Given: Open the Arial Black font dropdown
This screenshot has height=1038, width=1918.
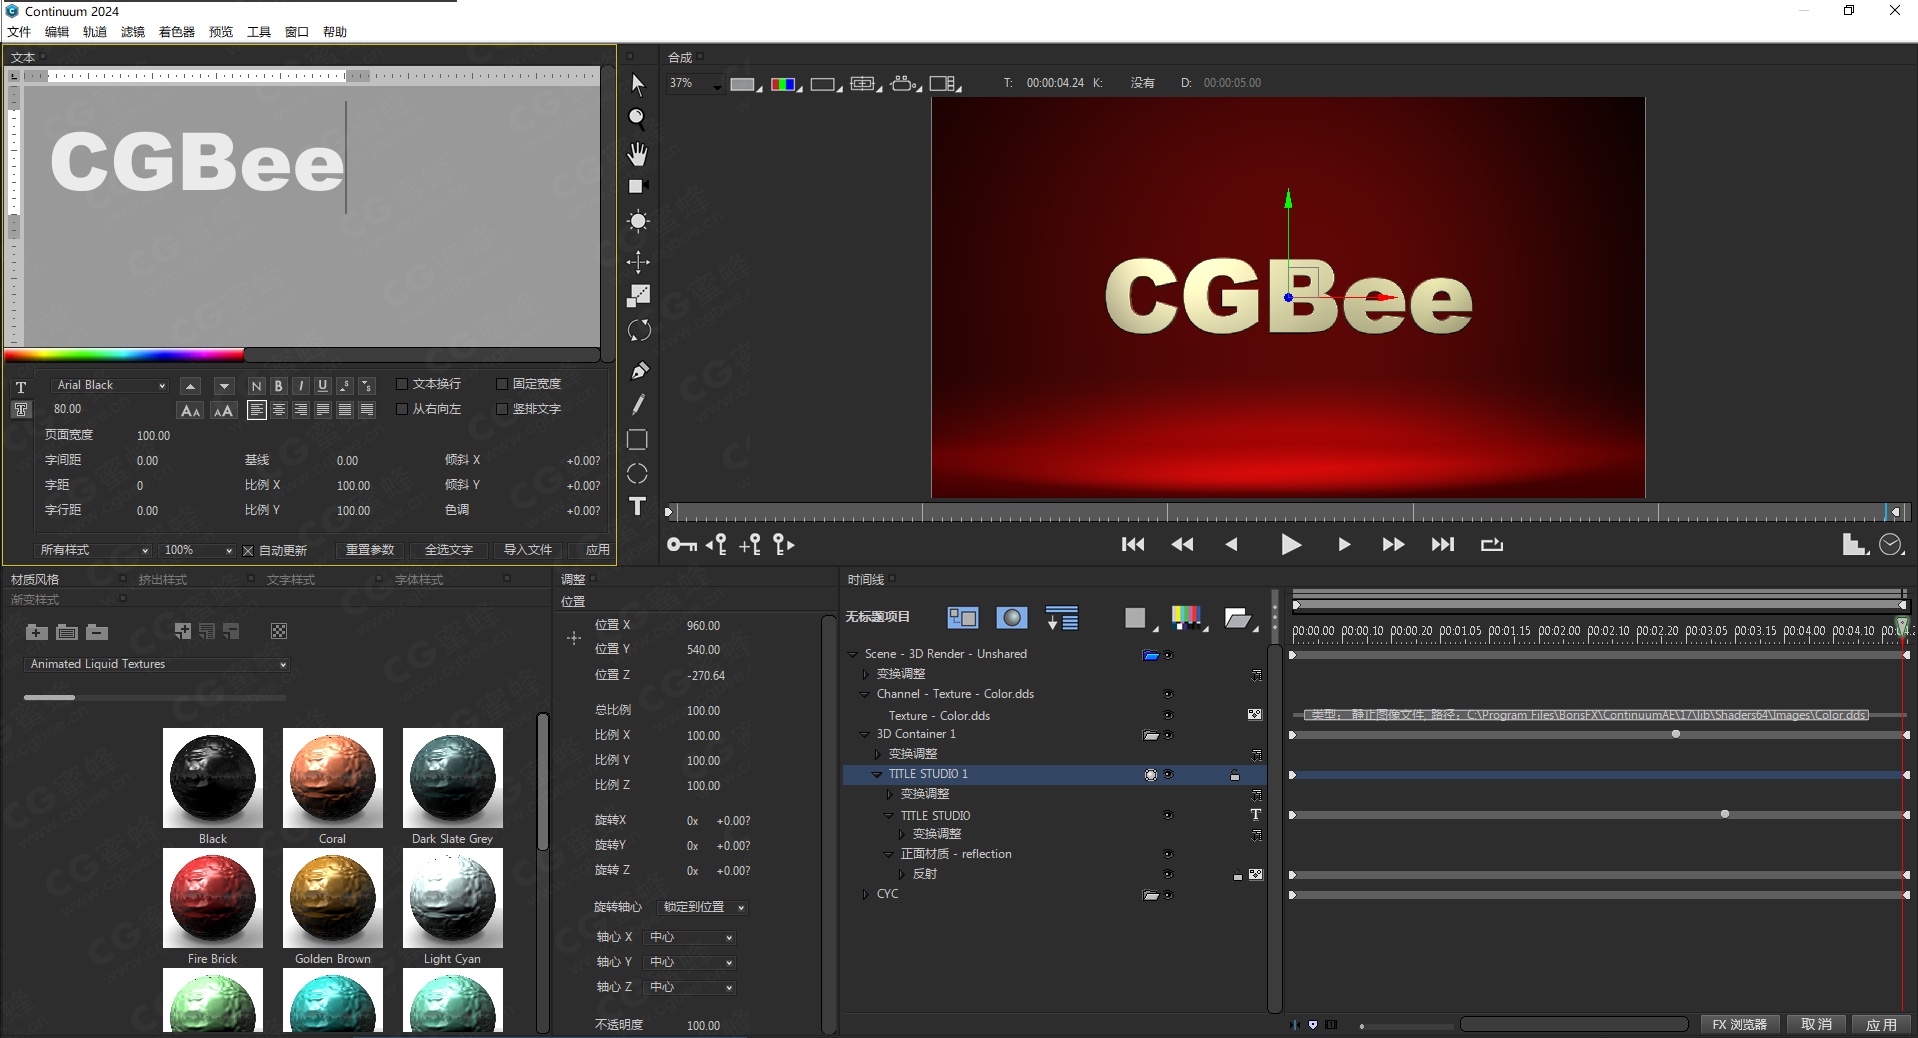Looking at the screenshot, I should tap(111, 385).
